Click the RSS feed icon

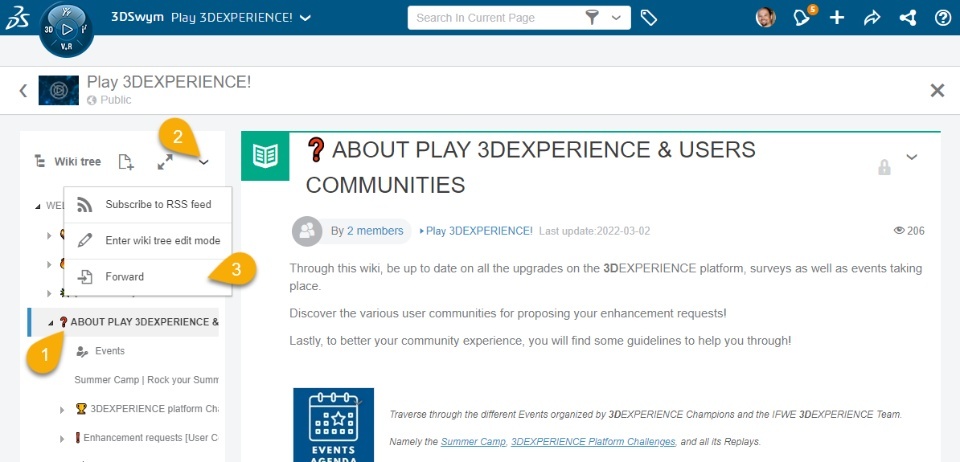(84, 204)
